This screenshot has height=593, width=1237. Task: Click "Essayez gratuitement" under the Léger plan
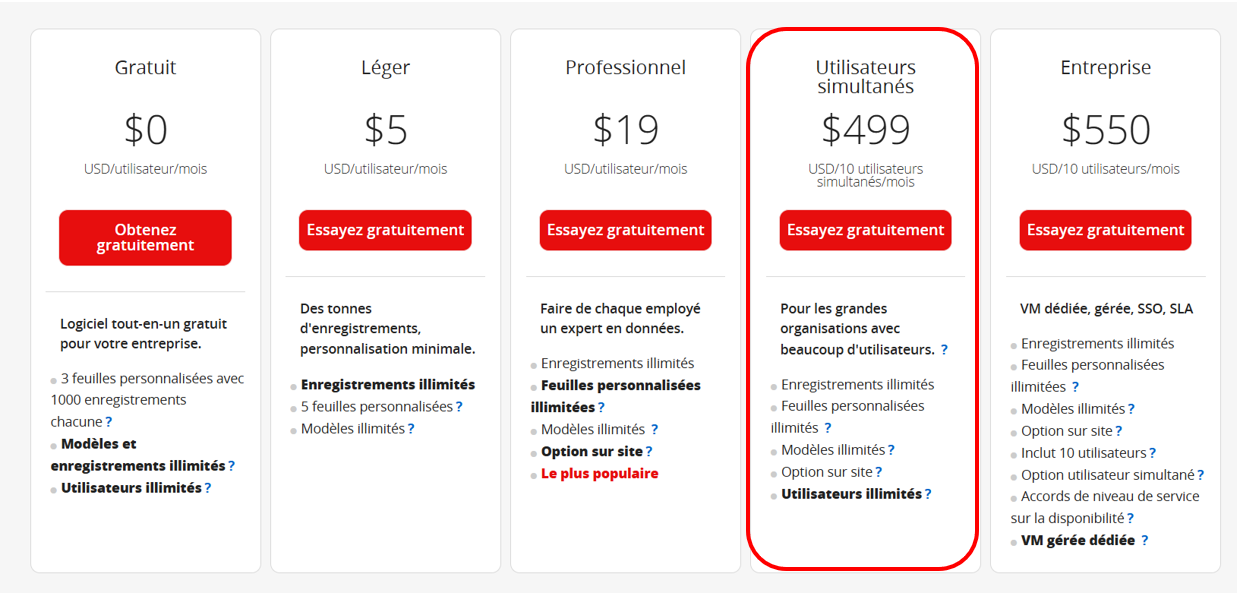coord(385,230)
